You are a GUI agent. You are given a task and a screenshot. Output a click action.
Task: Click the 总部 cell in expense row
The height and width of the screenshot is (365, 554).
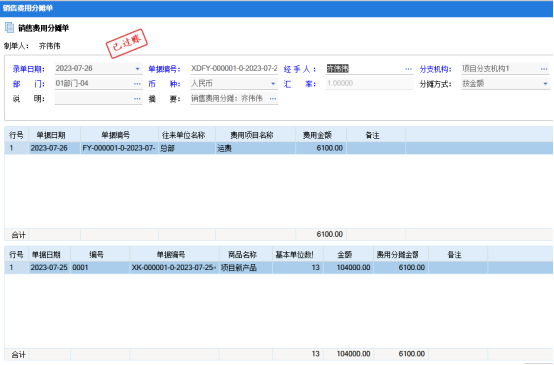click(187, 148)
